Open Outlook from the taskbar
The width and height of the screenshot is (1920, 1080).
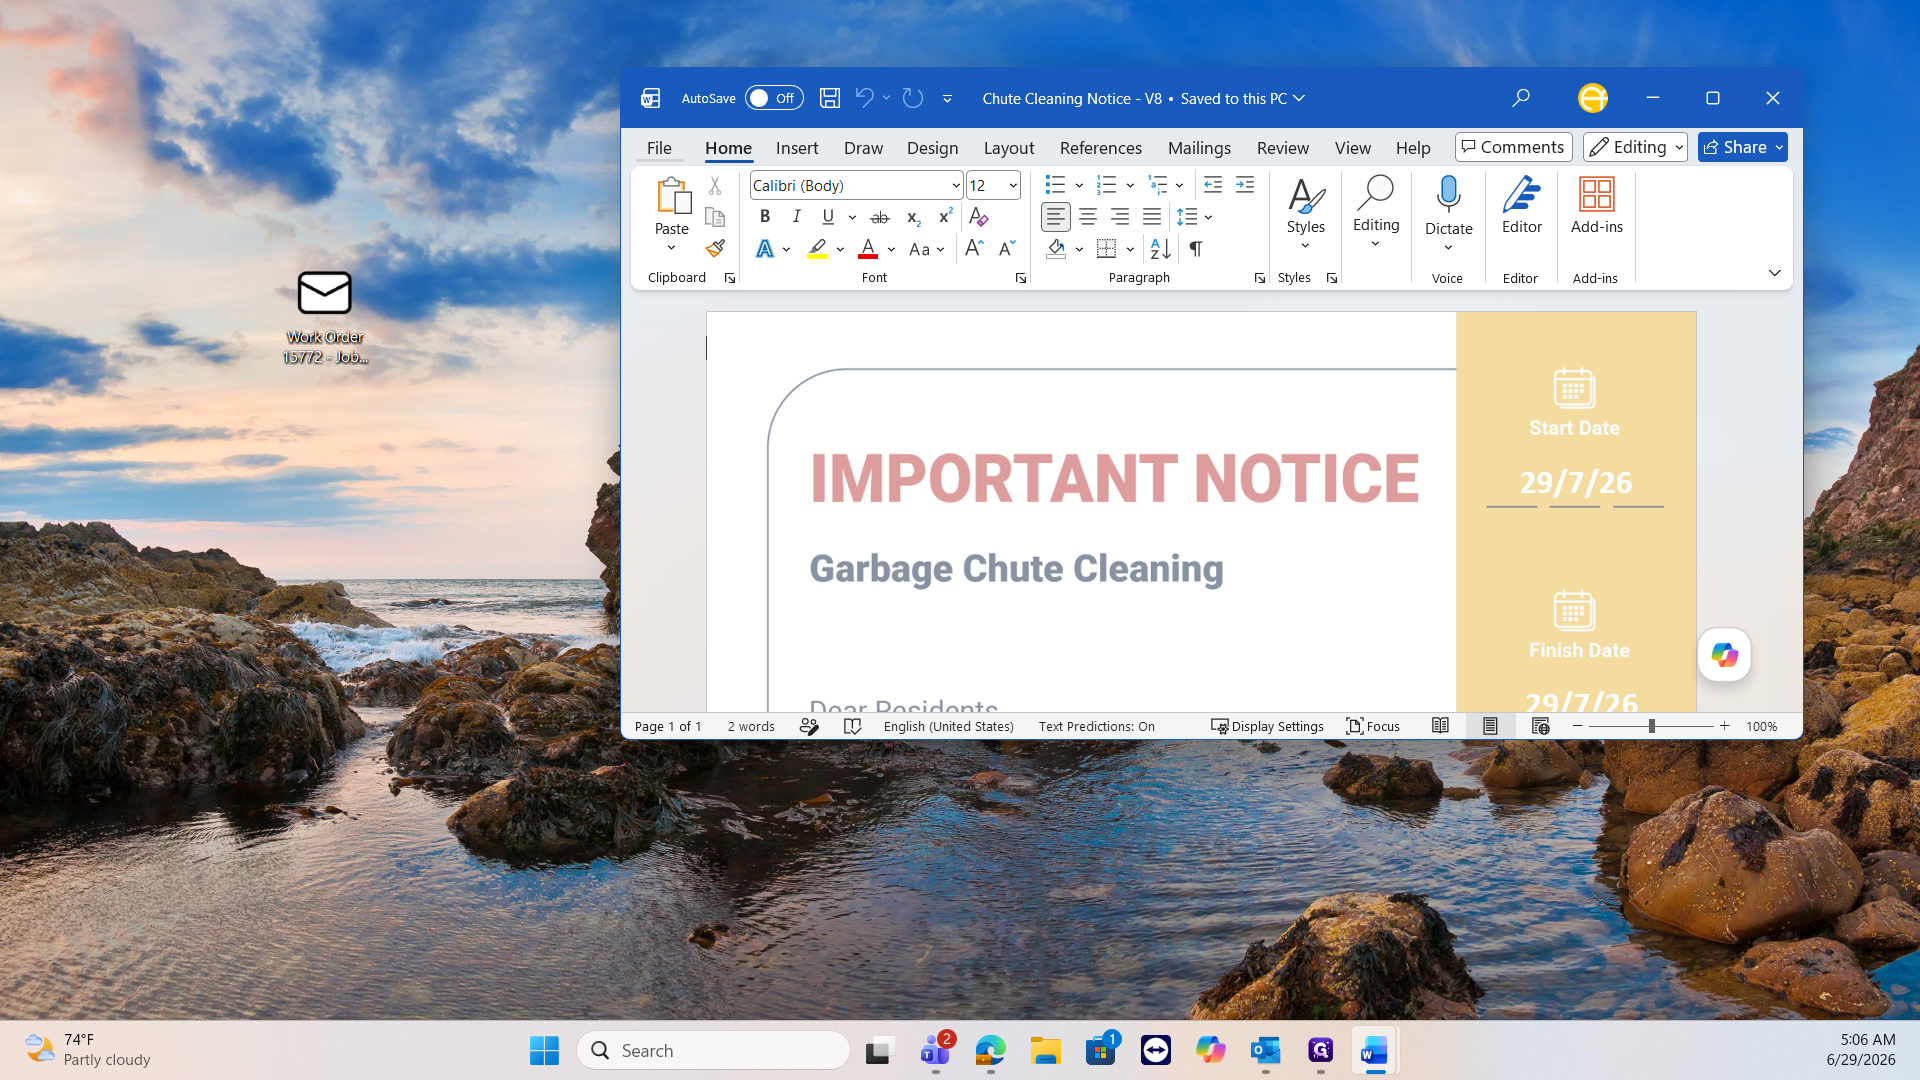tap(1265, 1051)
